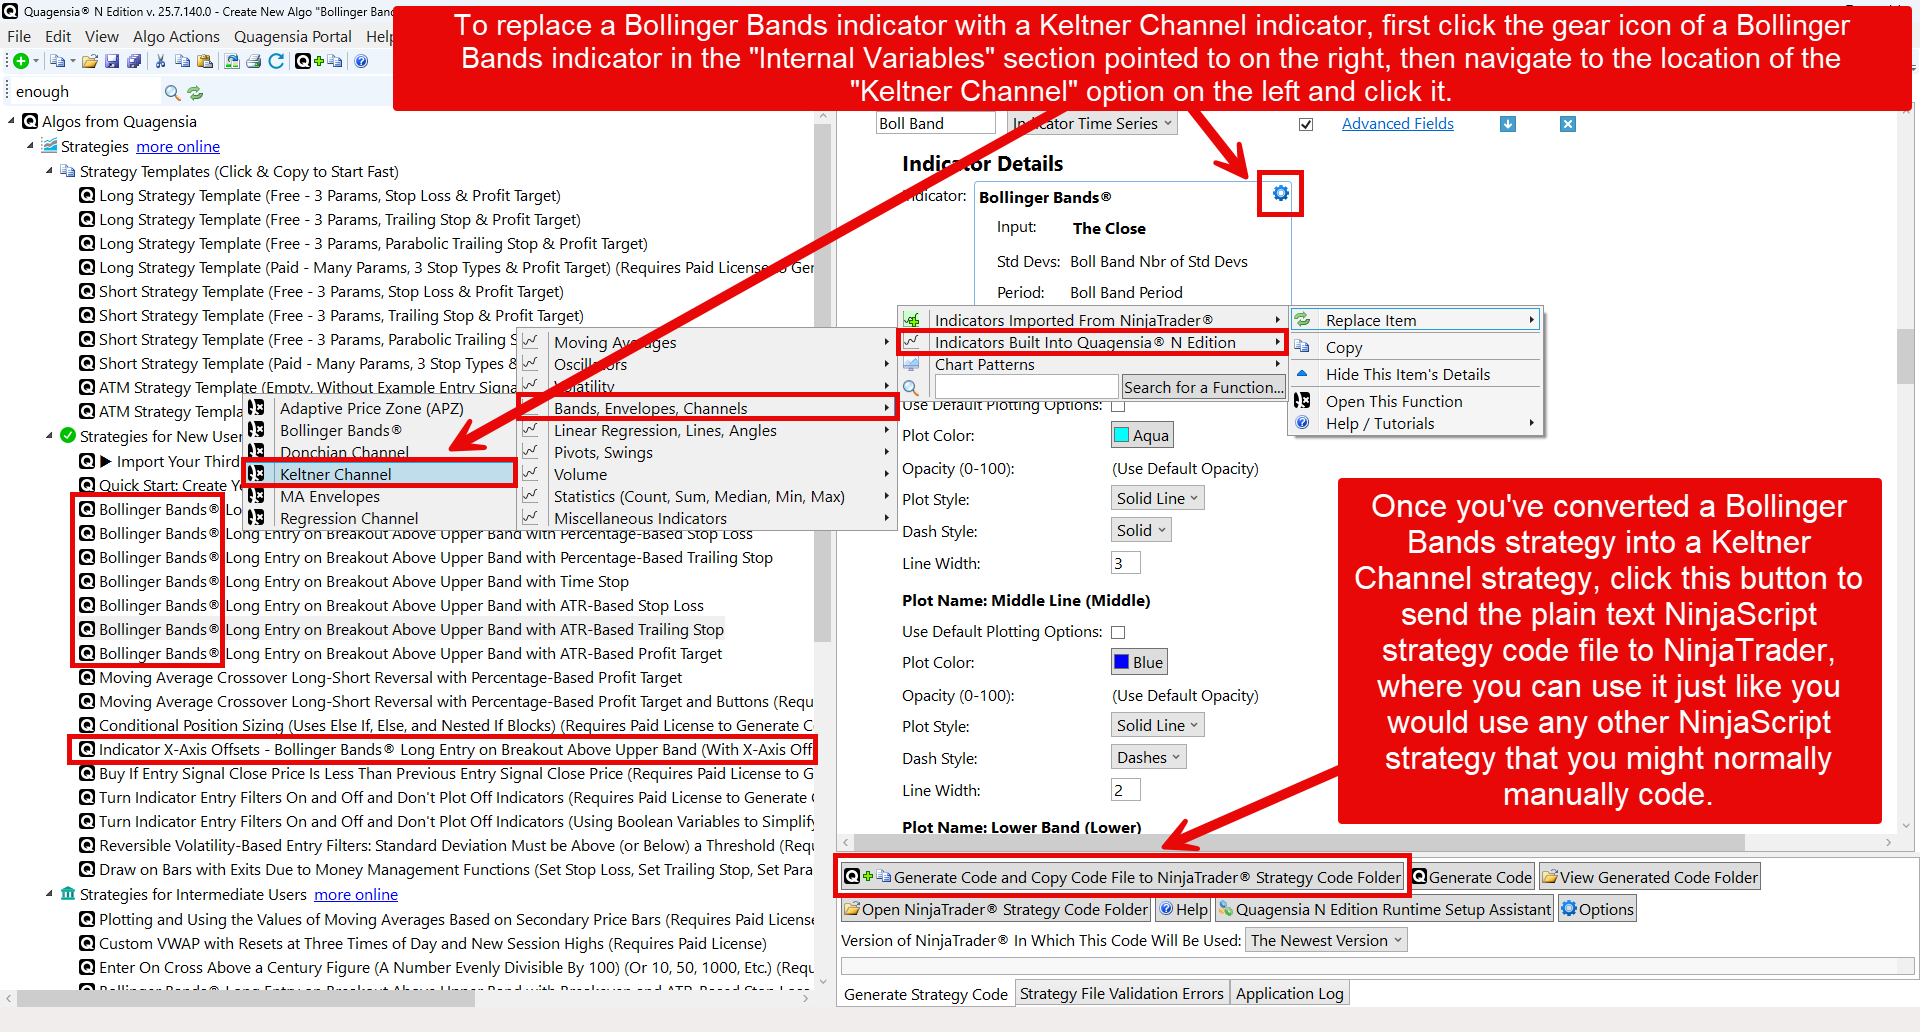Viewport: 1920px width, 1032px height.
Task: Click the Bollinger Bands gear icon
Action: (x=1281, y=193)
